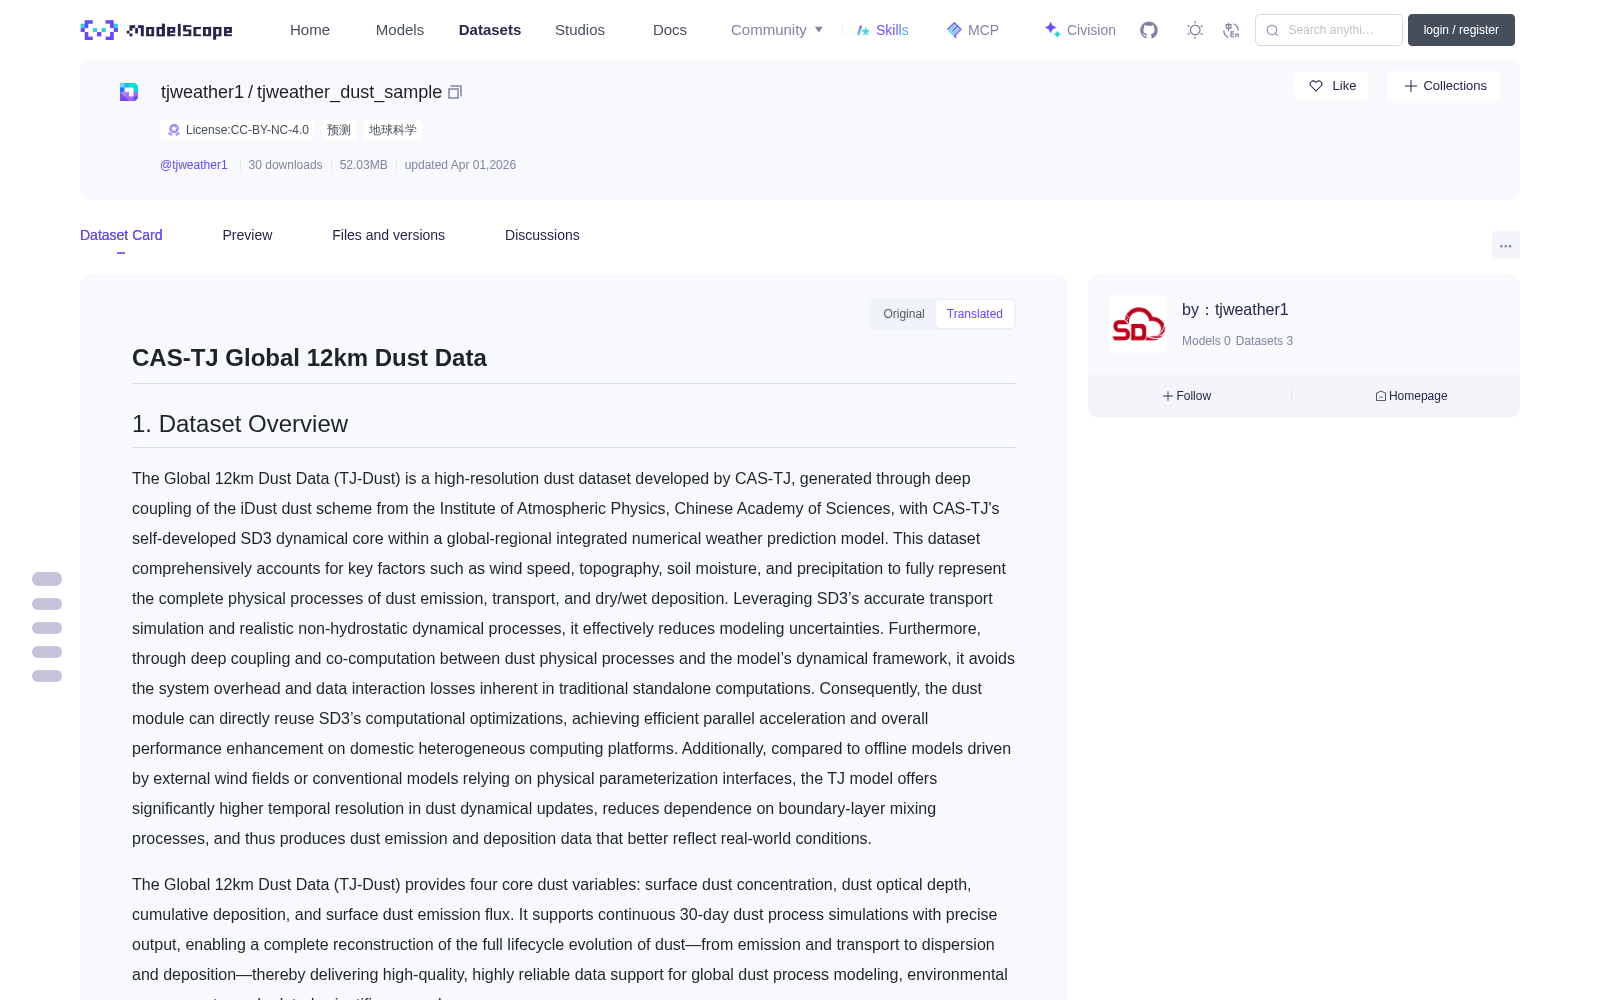The width and height of the screenshot is (1600, 1000).
Task: Click the license badge icon
Action: pos(174,130)
